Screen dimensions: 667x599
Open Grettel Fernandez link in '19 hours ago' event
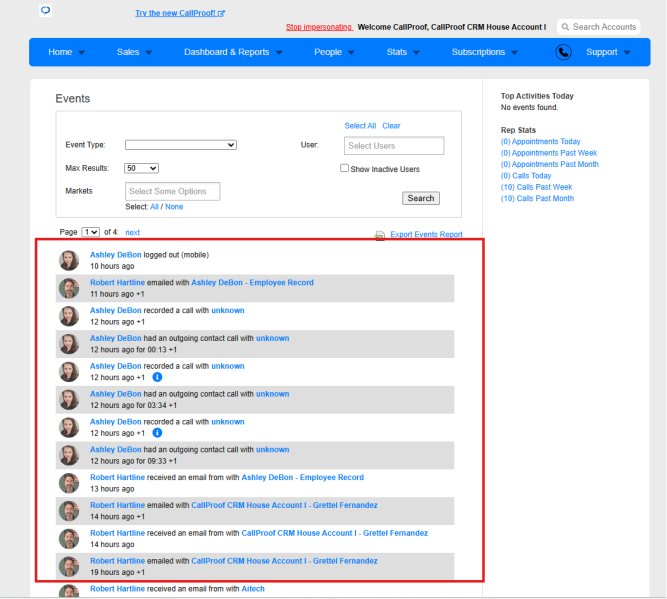coord(284,561)
